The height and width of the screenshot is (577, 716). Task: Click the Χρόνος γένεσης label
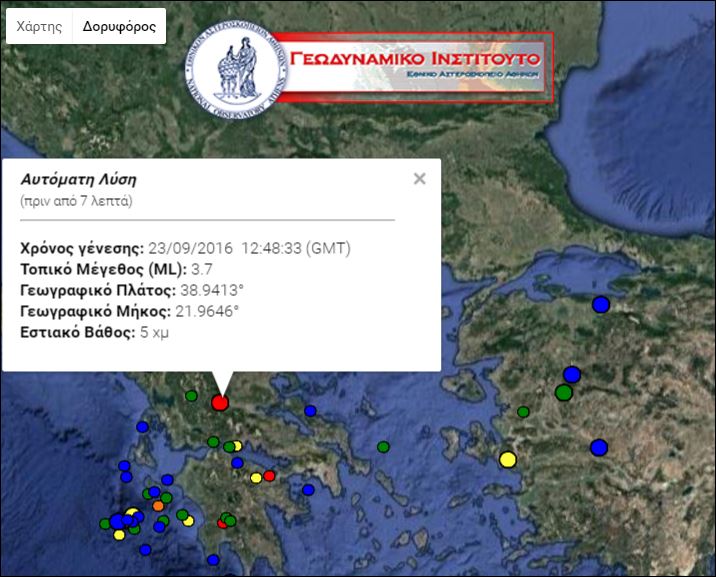coord(82,249)
